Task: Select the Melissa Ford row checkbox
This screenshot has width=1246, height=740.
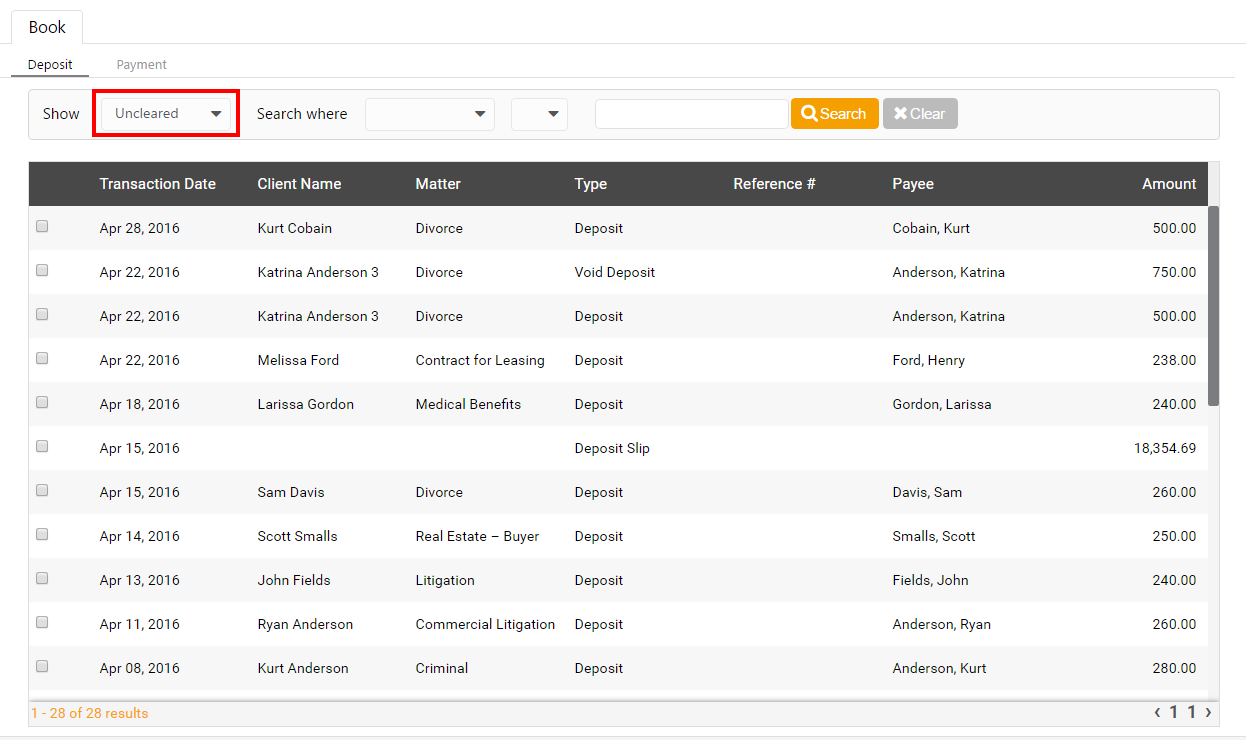Action: coord(42,358)
